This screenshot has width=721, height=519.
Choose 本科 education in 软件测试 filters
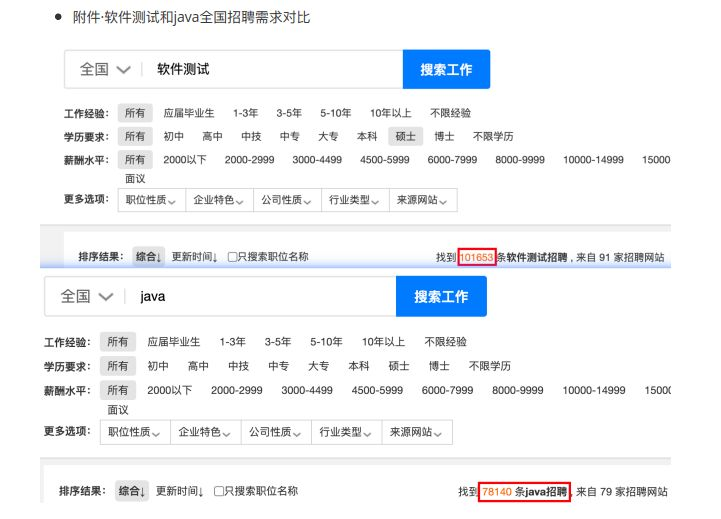(x=366, y=137)
